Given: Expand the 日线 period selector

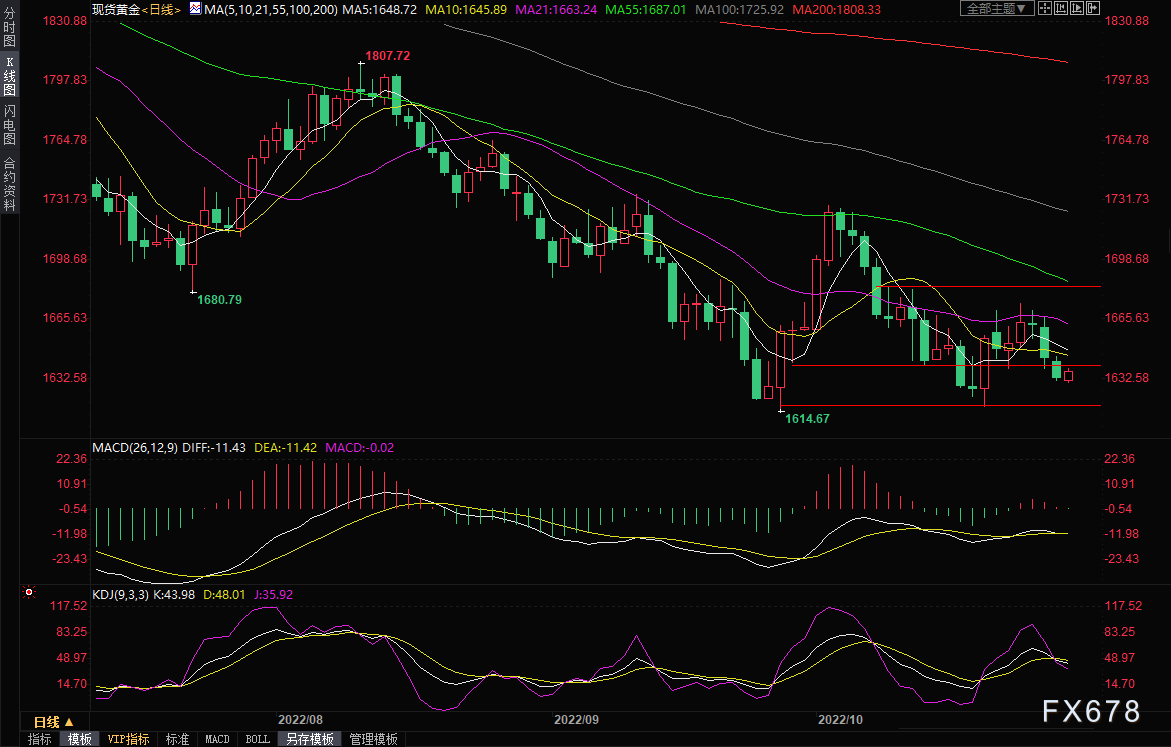Looking at the screenshot, I should pos(52,722).
